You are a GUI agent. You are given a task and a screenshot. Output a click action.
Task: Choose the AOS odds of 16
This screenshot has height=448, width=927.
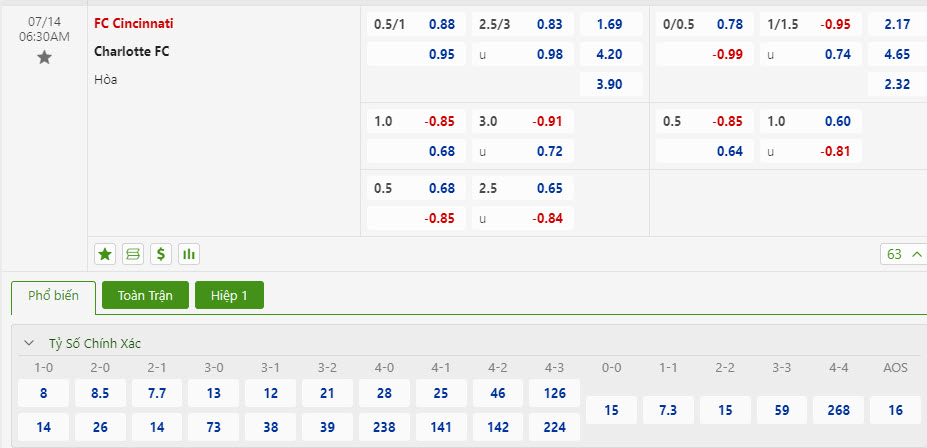pos(895,410)
